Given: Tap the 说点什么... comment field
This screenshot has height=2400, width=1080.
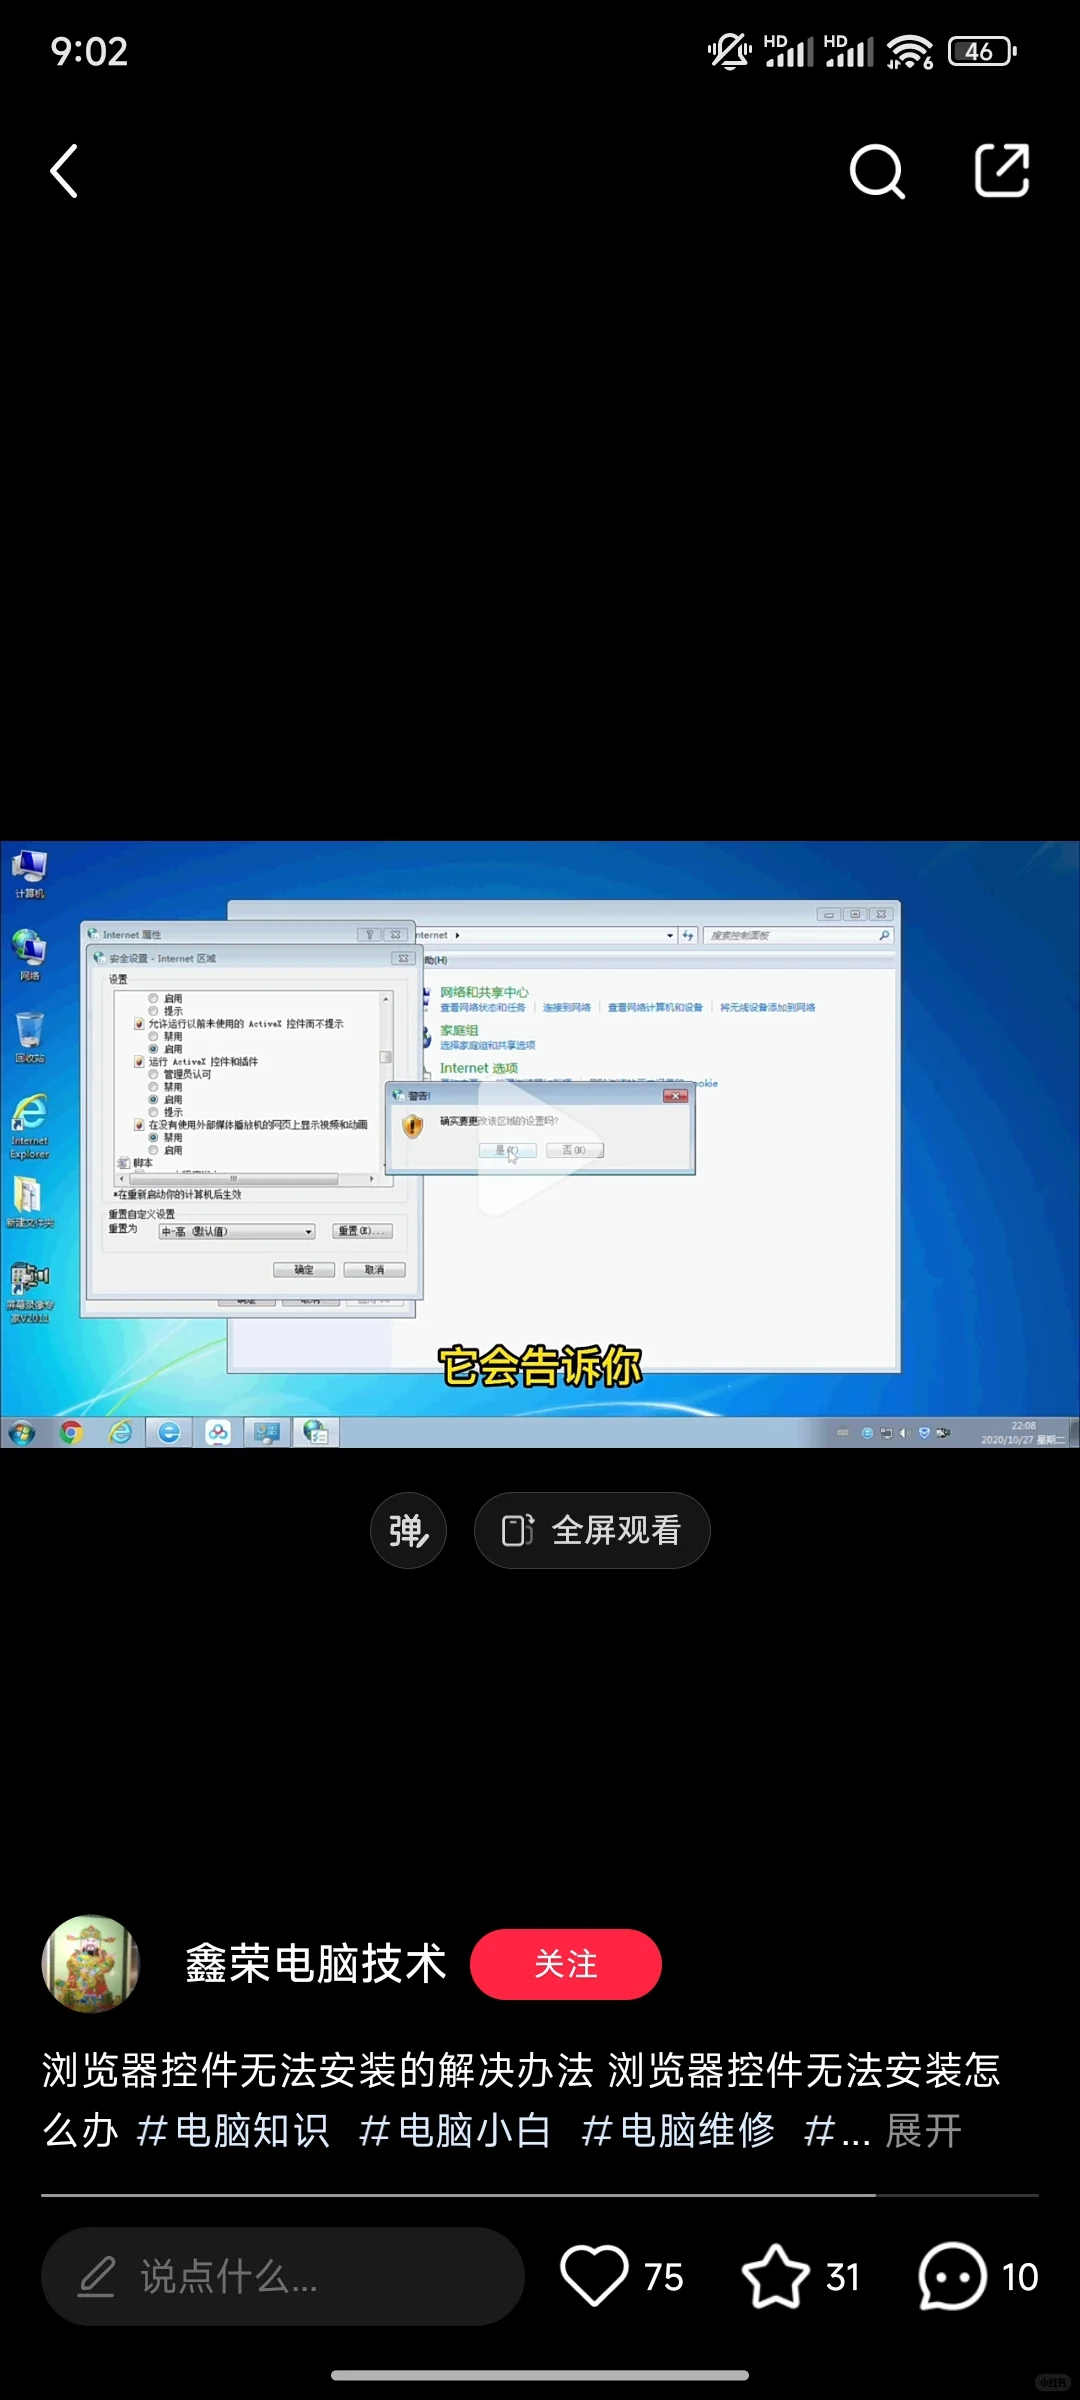Looking at the screenshot, I should [x=283, y=2276].
